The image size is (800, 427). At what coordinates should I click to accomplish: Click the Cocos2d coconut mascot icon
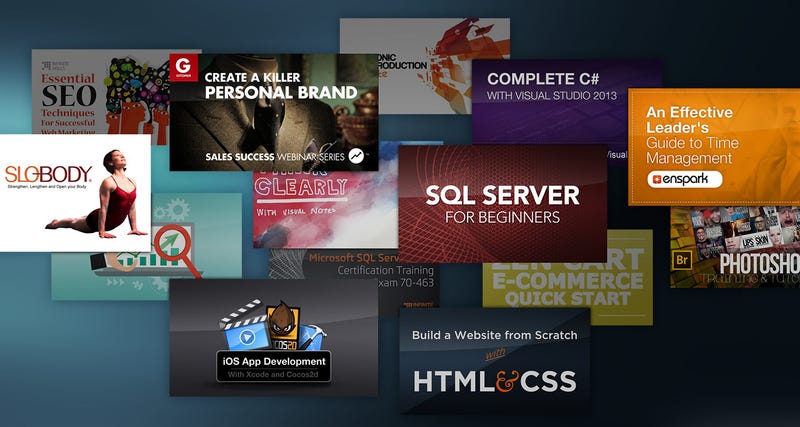[283, 319]
